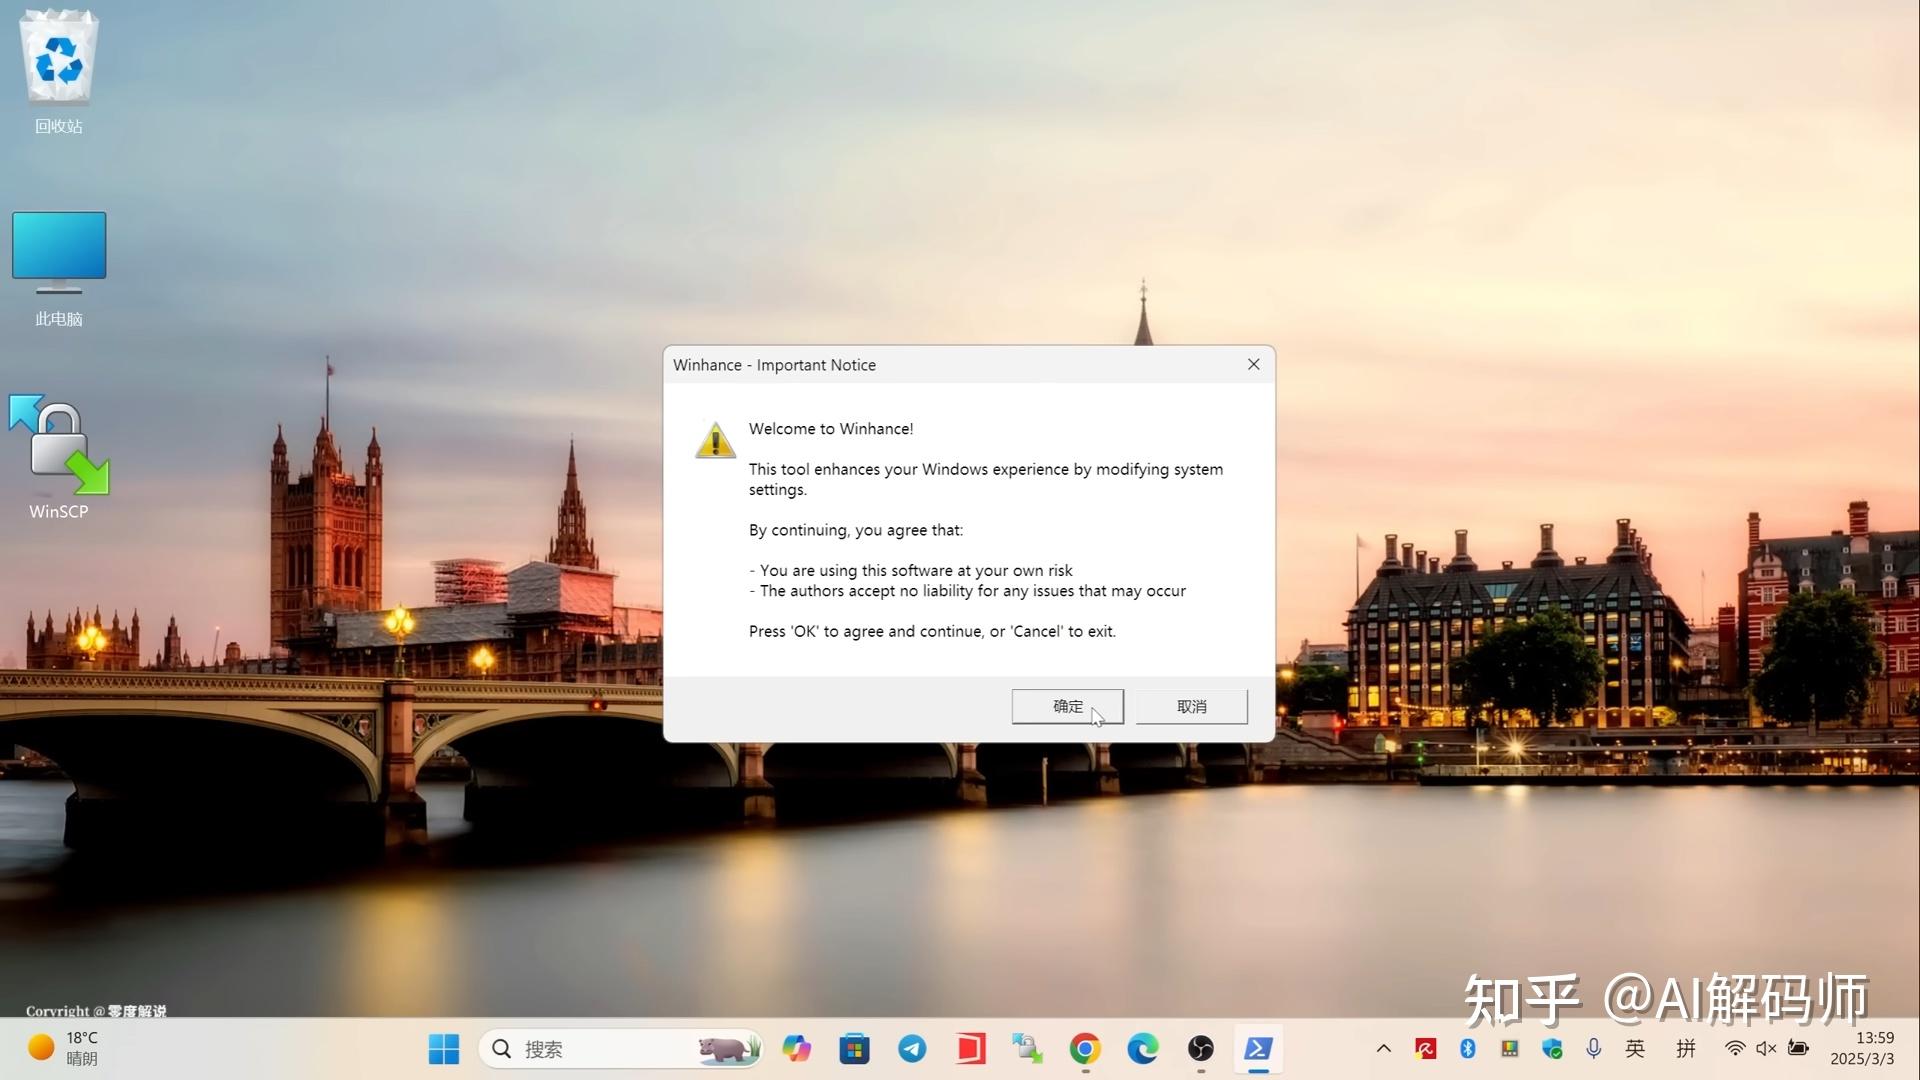Open Windows Security from the system tray
This screenshot has height=1080, width=1920.
tap(1551, 1048)
